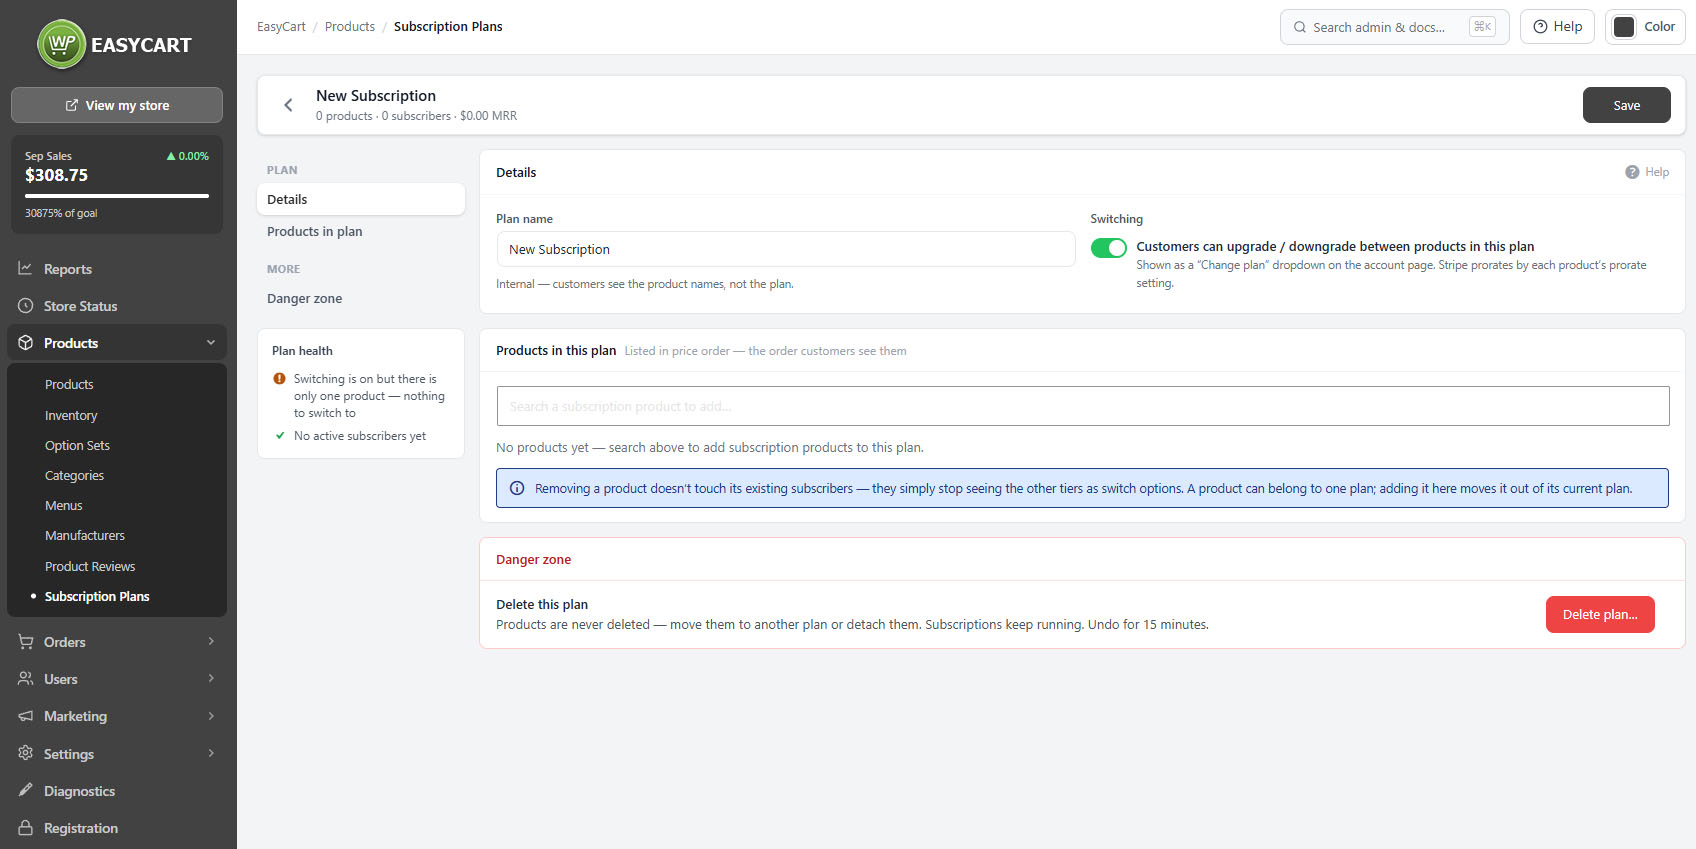Toggle the plan Switching upgrade/downgrade switch
1696x849 pixels.
(x=1108, y=248)
